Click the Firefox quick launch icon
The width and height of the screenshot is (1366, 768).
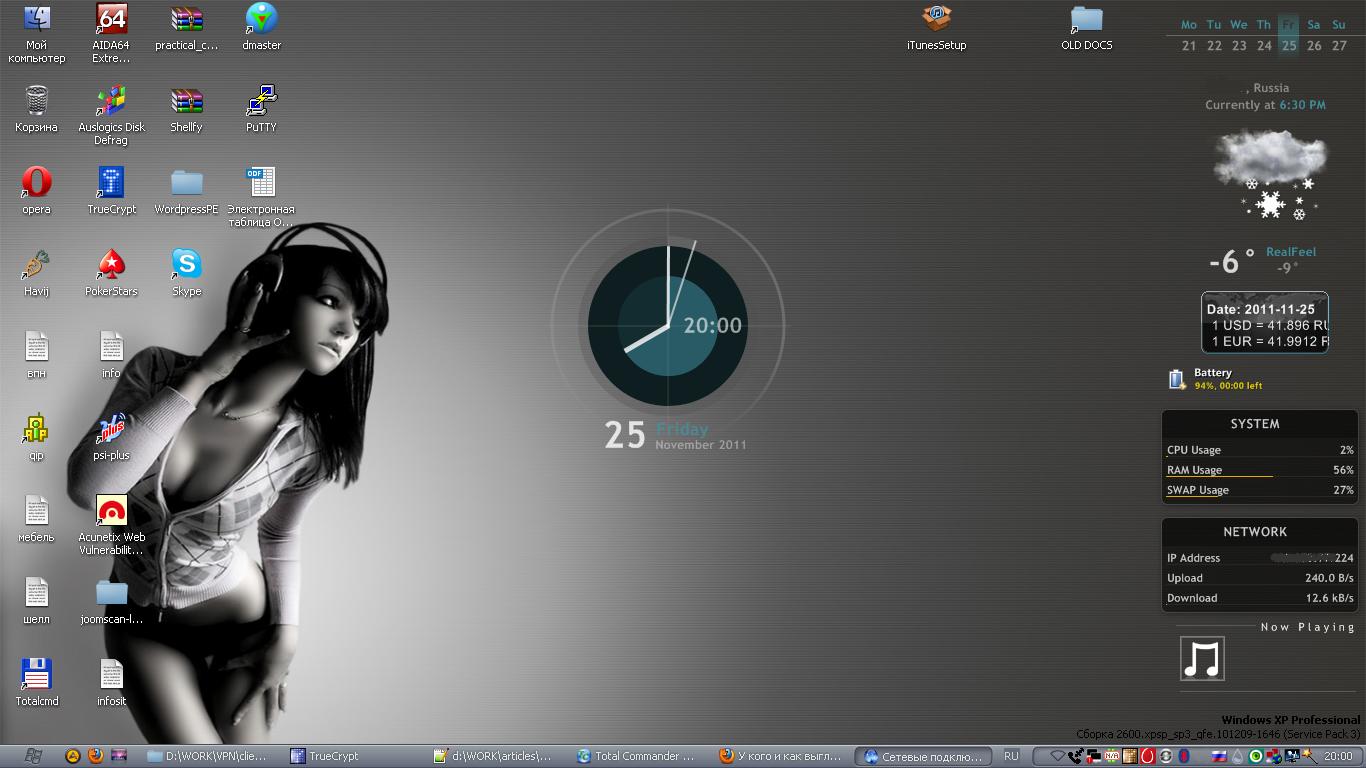pyautogui.click(x=96, y=756)
